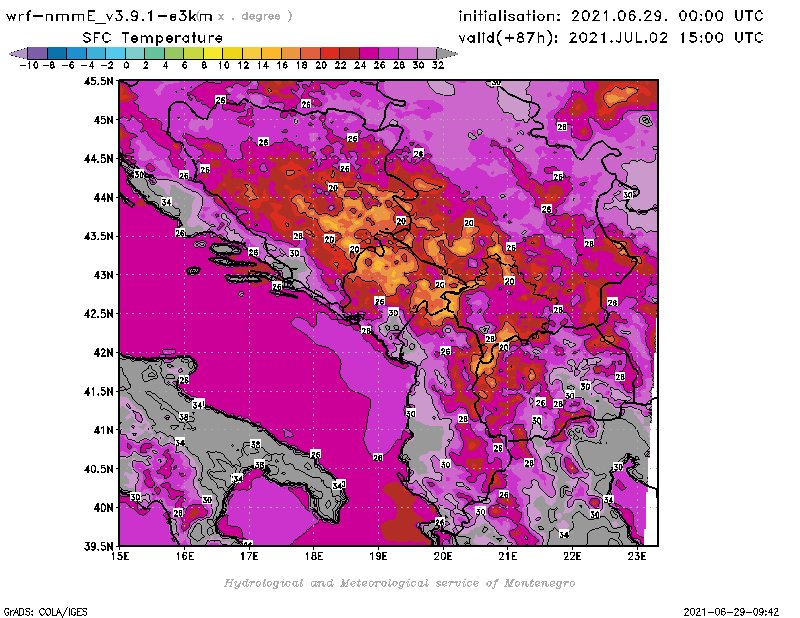This screenshot has width=800, height=618.
Task: Click the legend swatch between -6 and -4
Action: (x=77, y=53)
